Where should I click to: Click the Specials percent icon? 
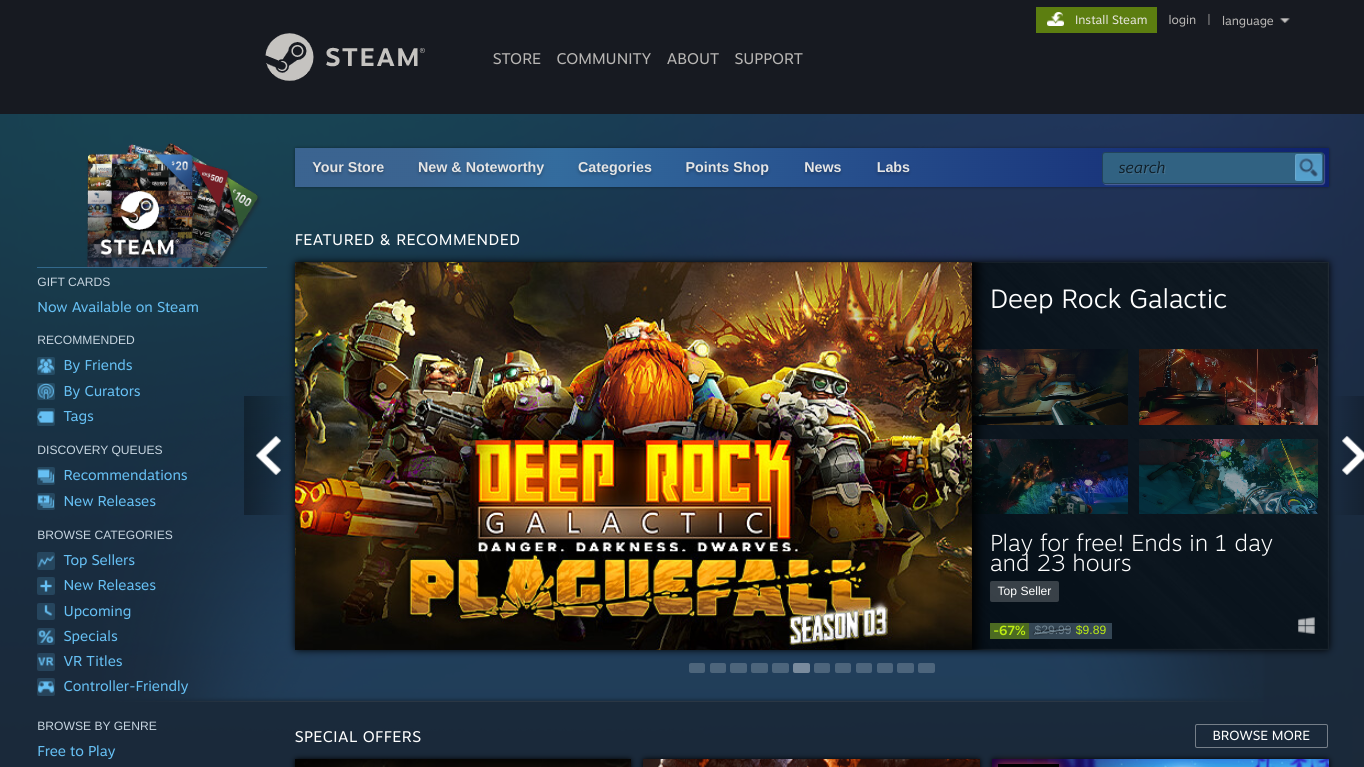tap(46, 636)
